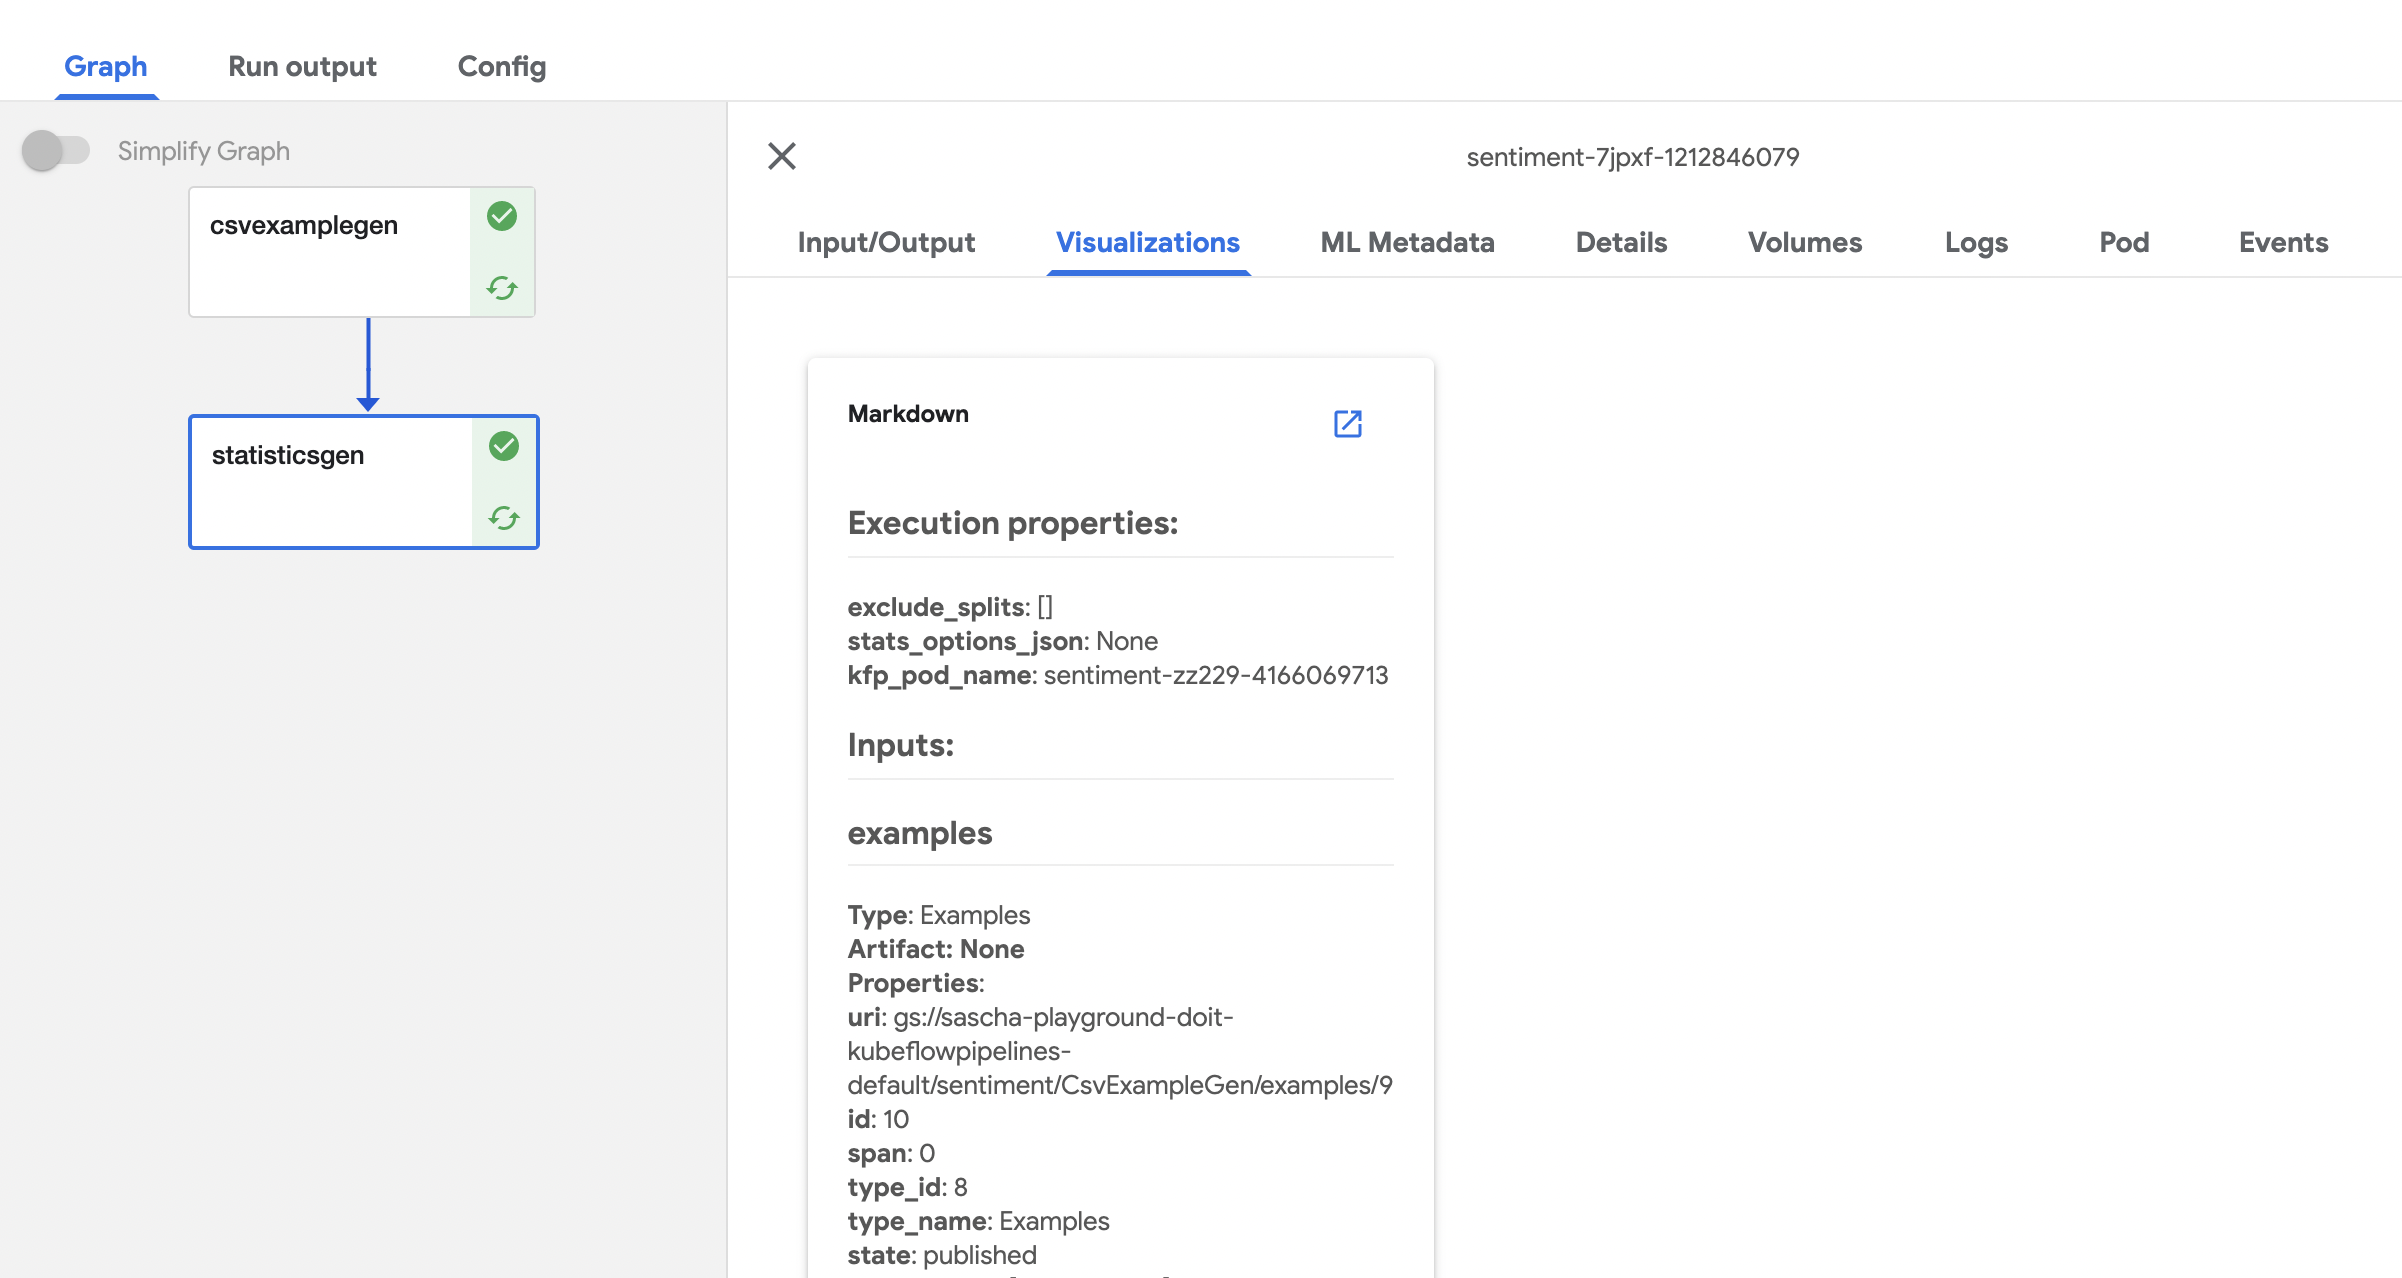Enable the Simplify Graph toggle
2402x1278 pixels.
(x=57, y=149)
